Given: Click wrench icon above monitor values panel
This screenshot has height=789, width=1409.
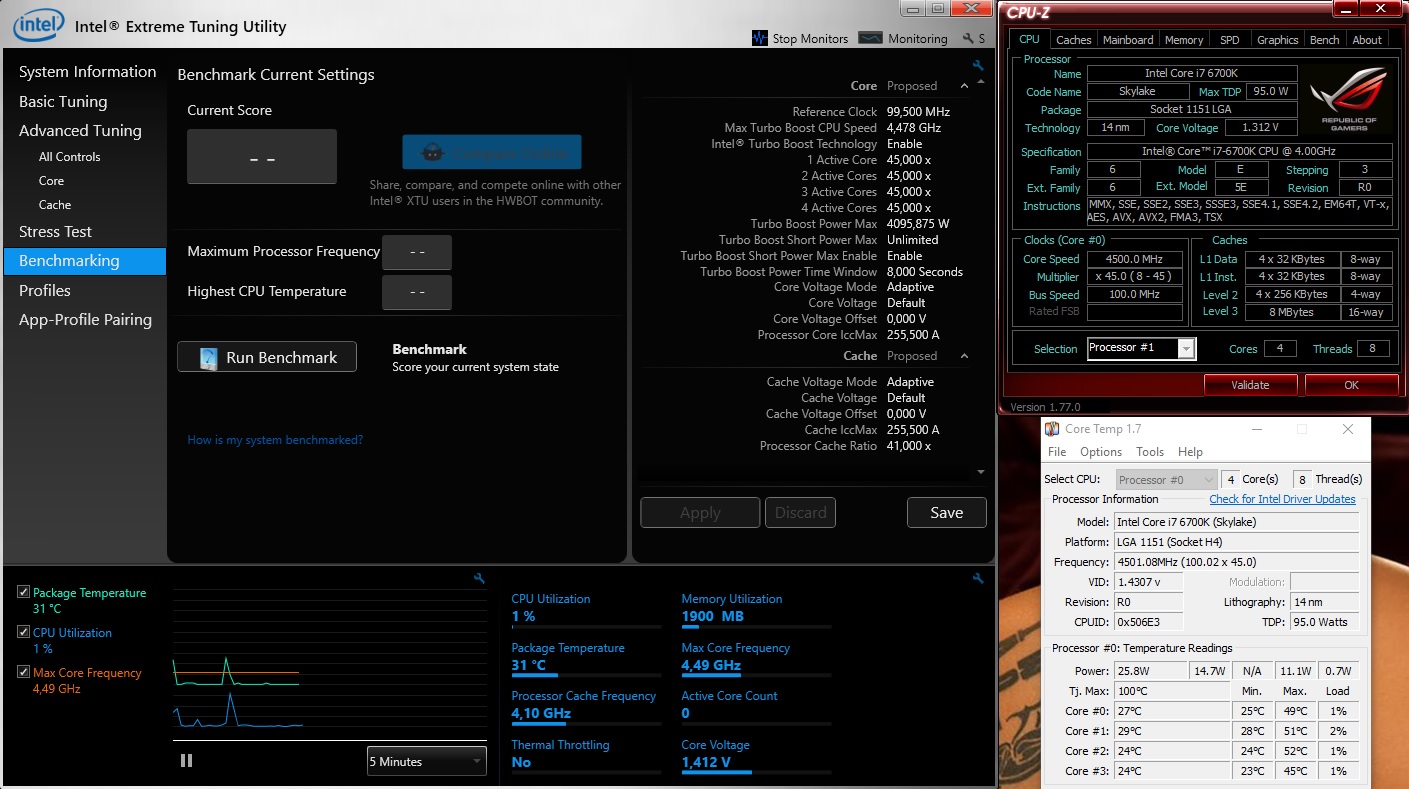Looking at the screenshot, I should pos(978,578).
